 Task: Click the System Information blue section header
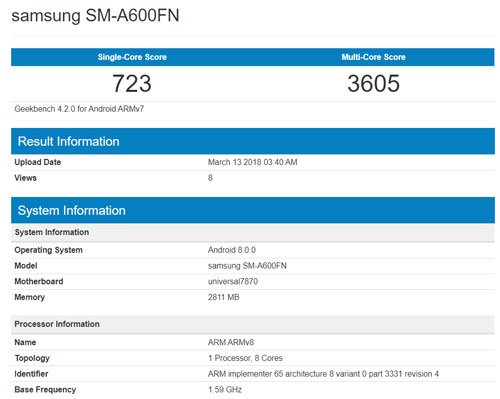(253, 210)
